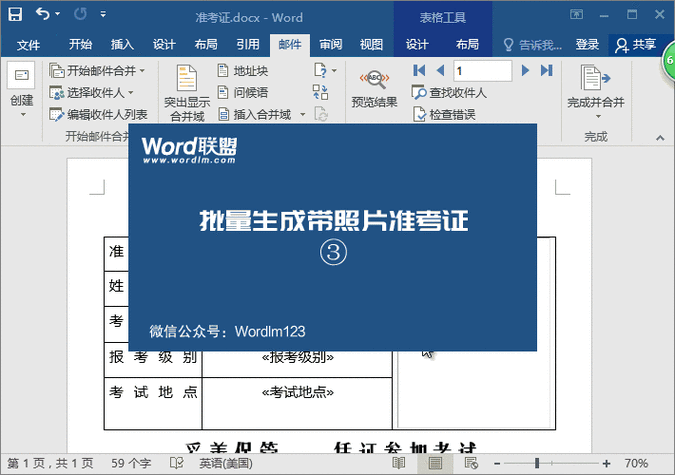675x475 pixels.
Task: Click the «考试地点» merge field
Action: [x=297, y=392]
